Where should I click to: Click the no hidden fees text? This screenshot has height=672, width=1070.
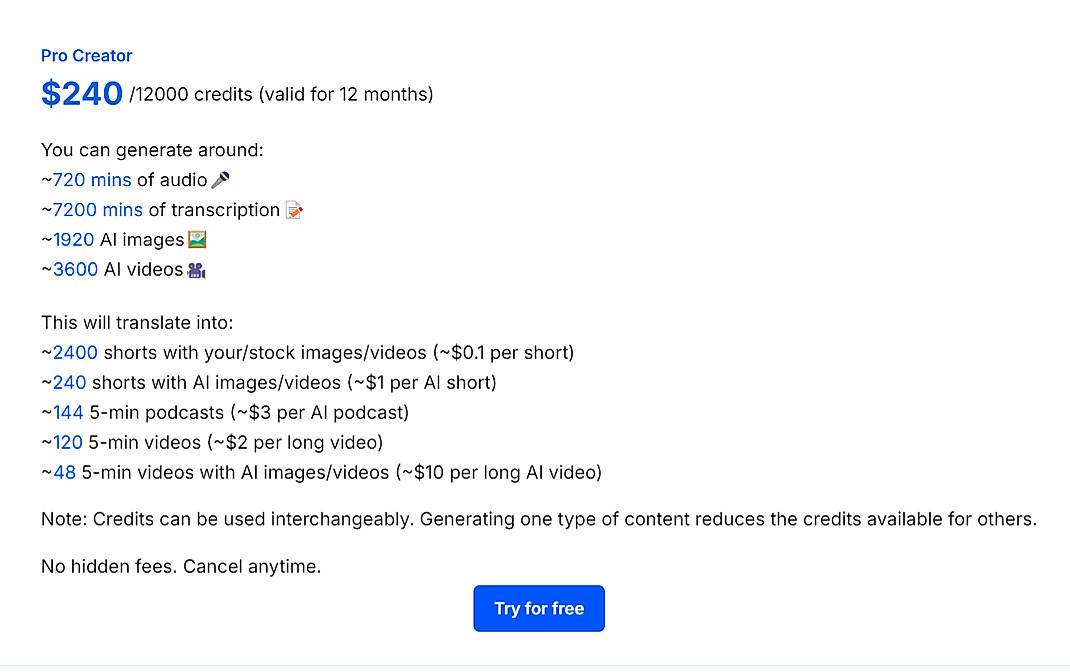coord(180,566)
